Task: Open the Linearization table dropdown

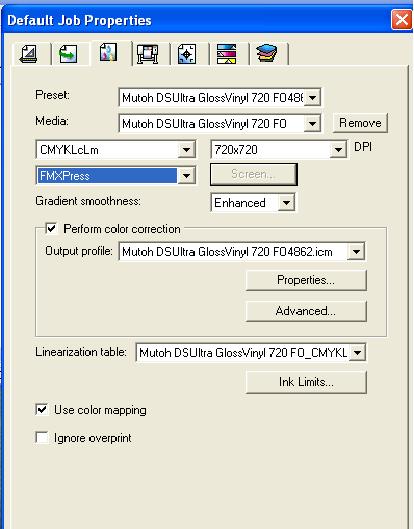Action: coord(357,353)
